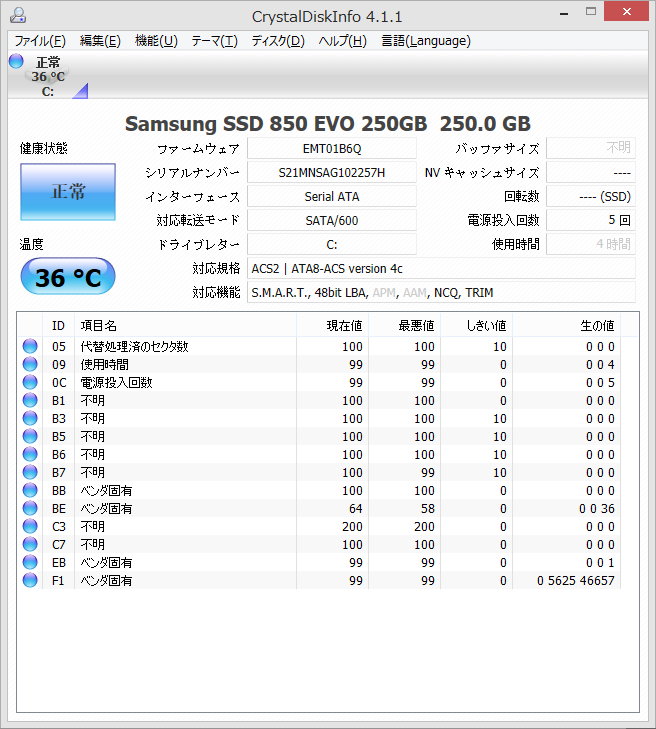Image resolution: width=656 pixels, height=729 pixels.
Task: Click the しきい値 column header
Action: pos(477,325)
